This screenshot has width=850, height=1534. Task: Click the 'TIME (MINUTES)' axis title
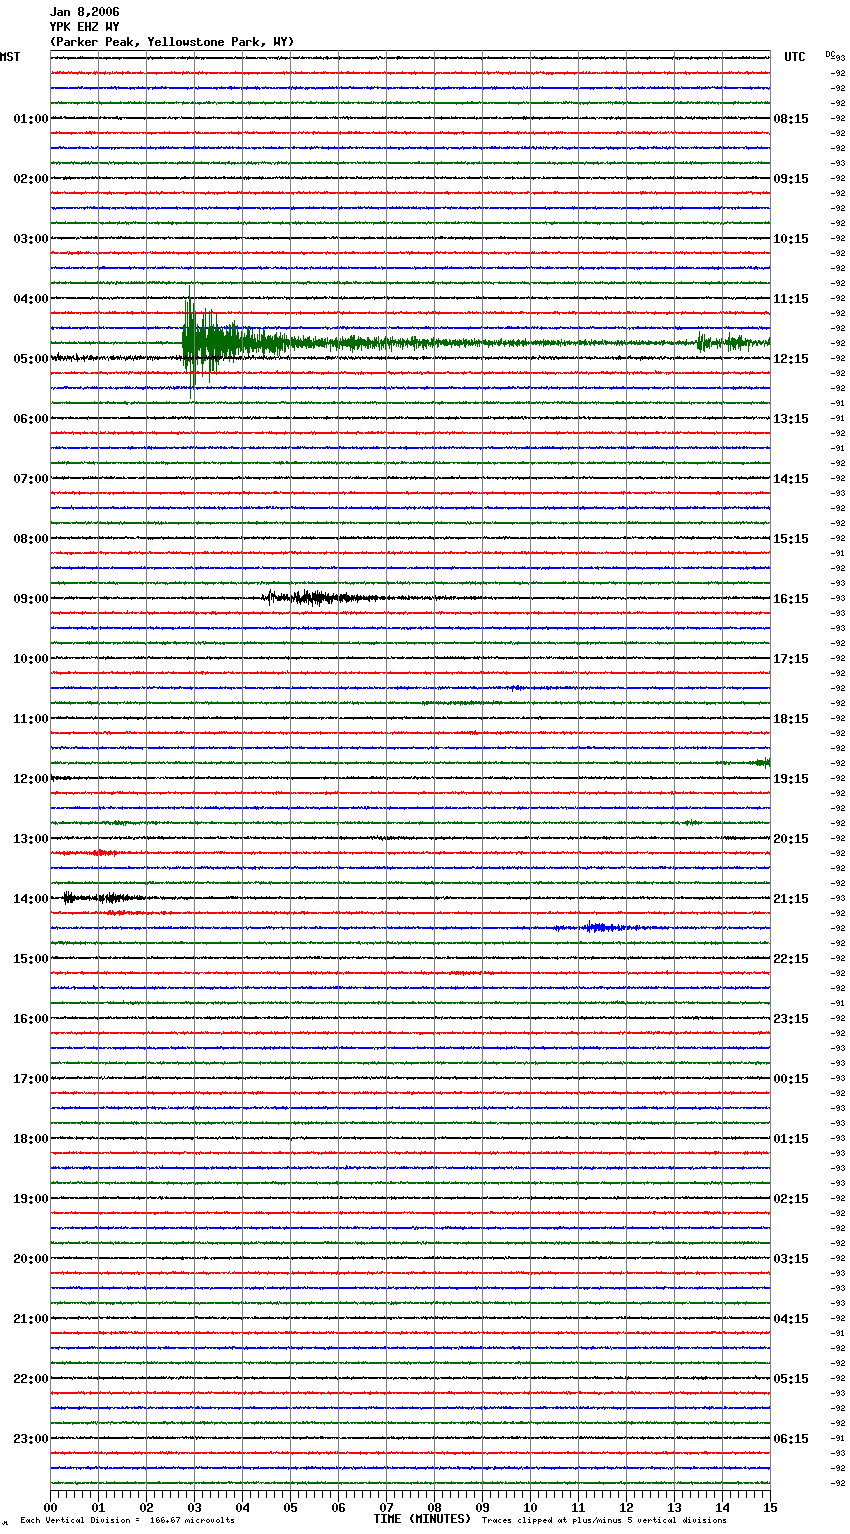[x=422, y=1519]
